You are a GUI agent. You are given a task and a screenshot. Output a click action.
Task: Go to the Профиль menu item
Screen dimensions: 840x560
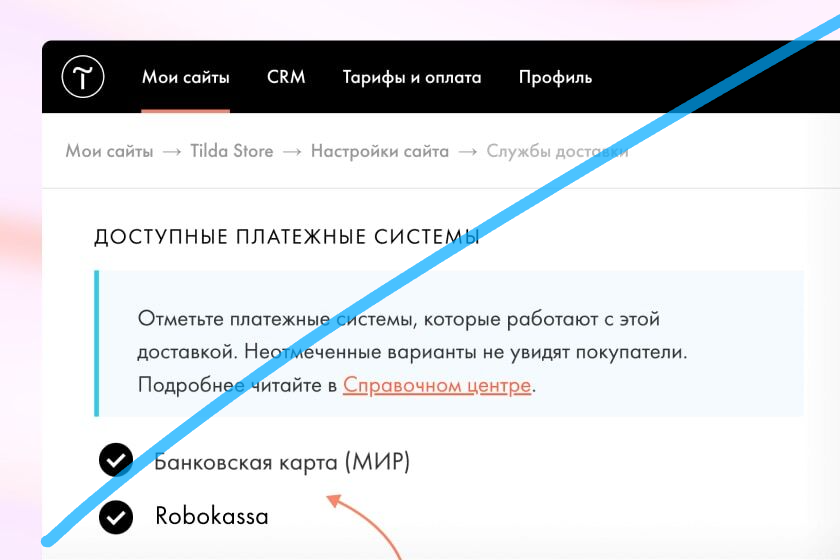[555, 78]
